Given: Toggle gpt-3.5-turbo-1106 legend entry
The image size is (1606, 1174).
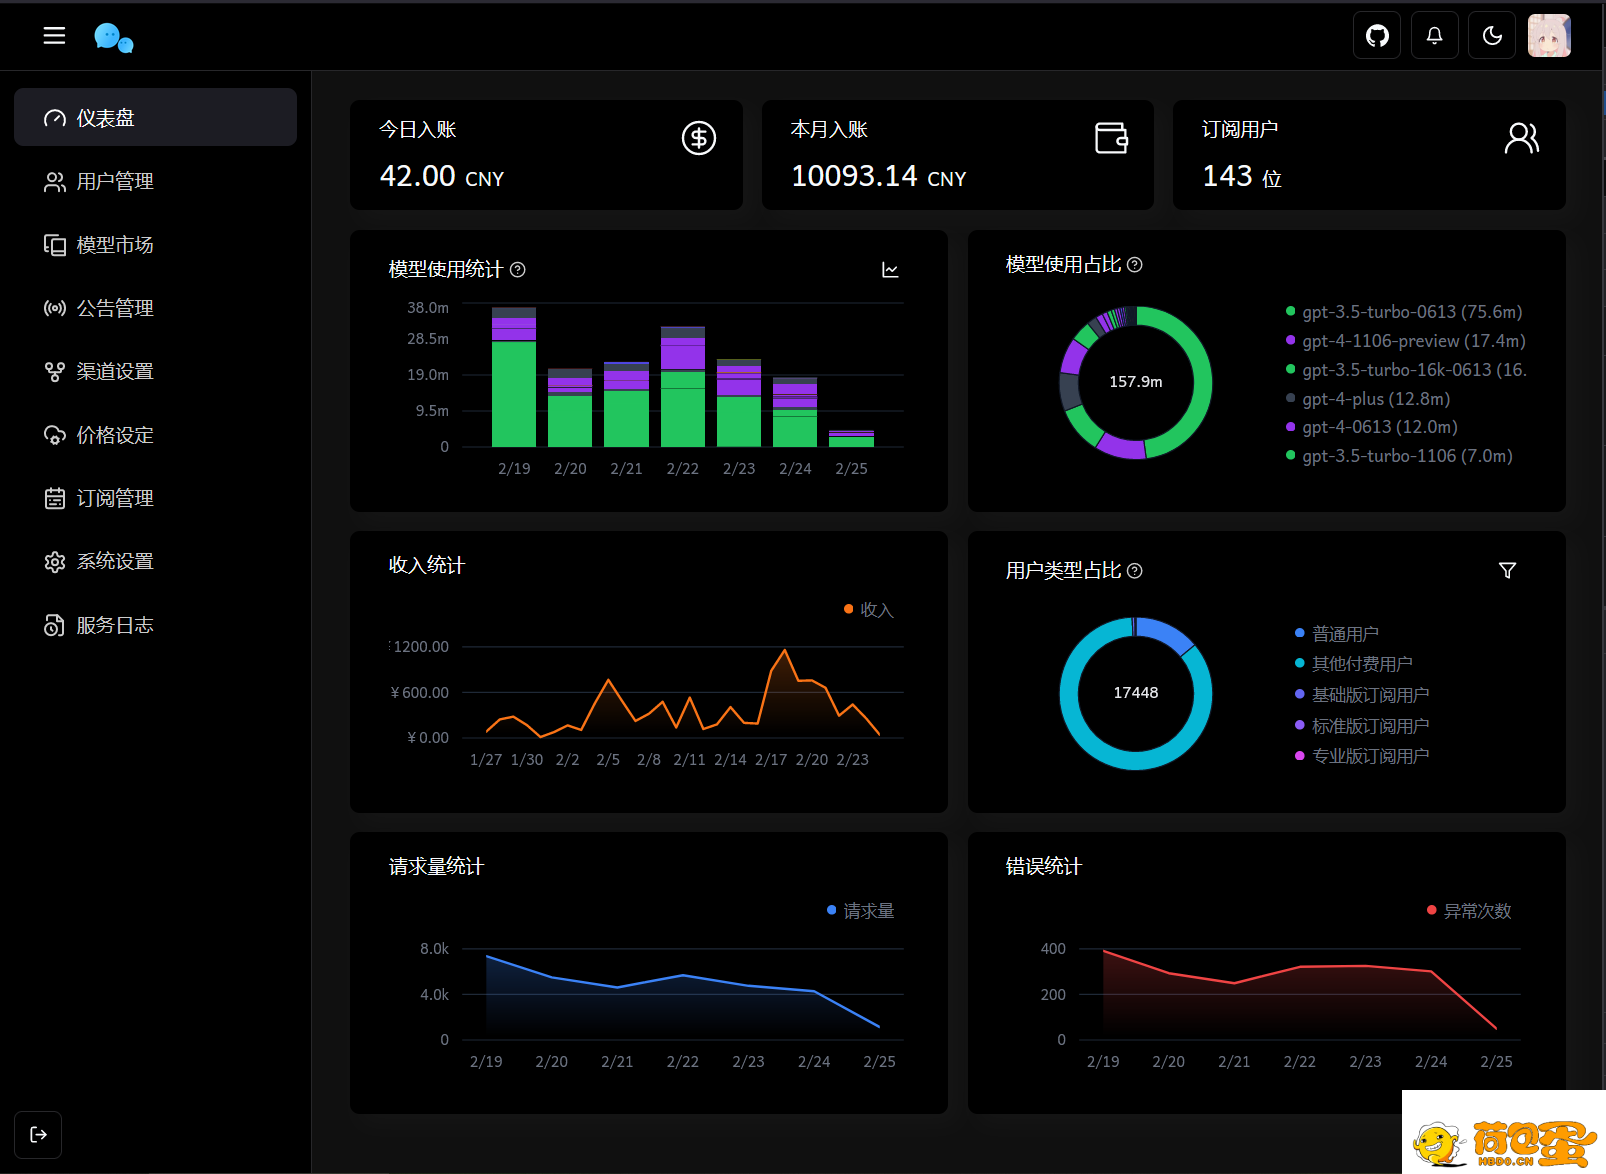Looking at the screenshot, I should point(1399,456).
